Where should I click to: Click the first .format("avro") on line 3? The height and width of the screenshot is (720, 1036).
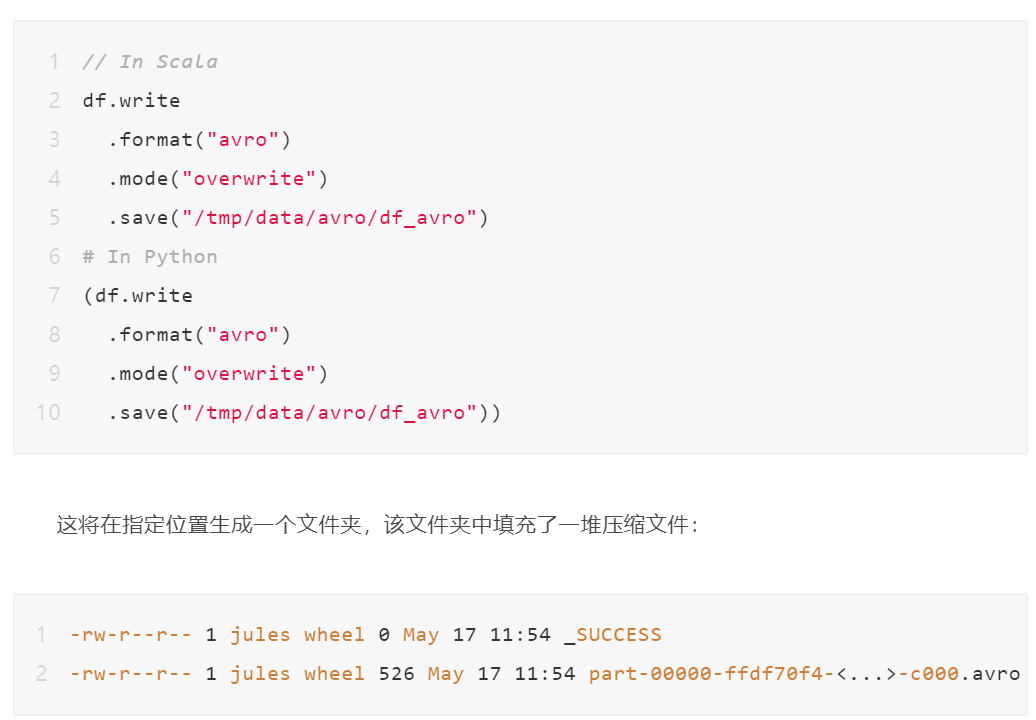click(199, 139)
